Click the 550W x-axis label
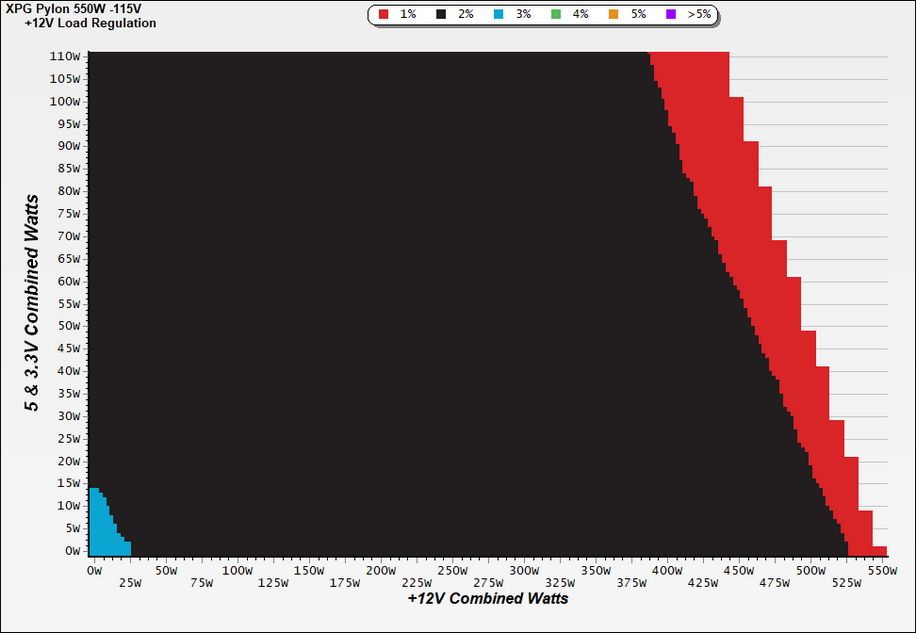Viewport: 916px width, 633px height. click(882, 571)
